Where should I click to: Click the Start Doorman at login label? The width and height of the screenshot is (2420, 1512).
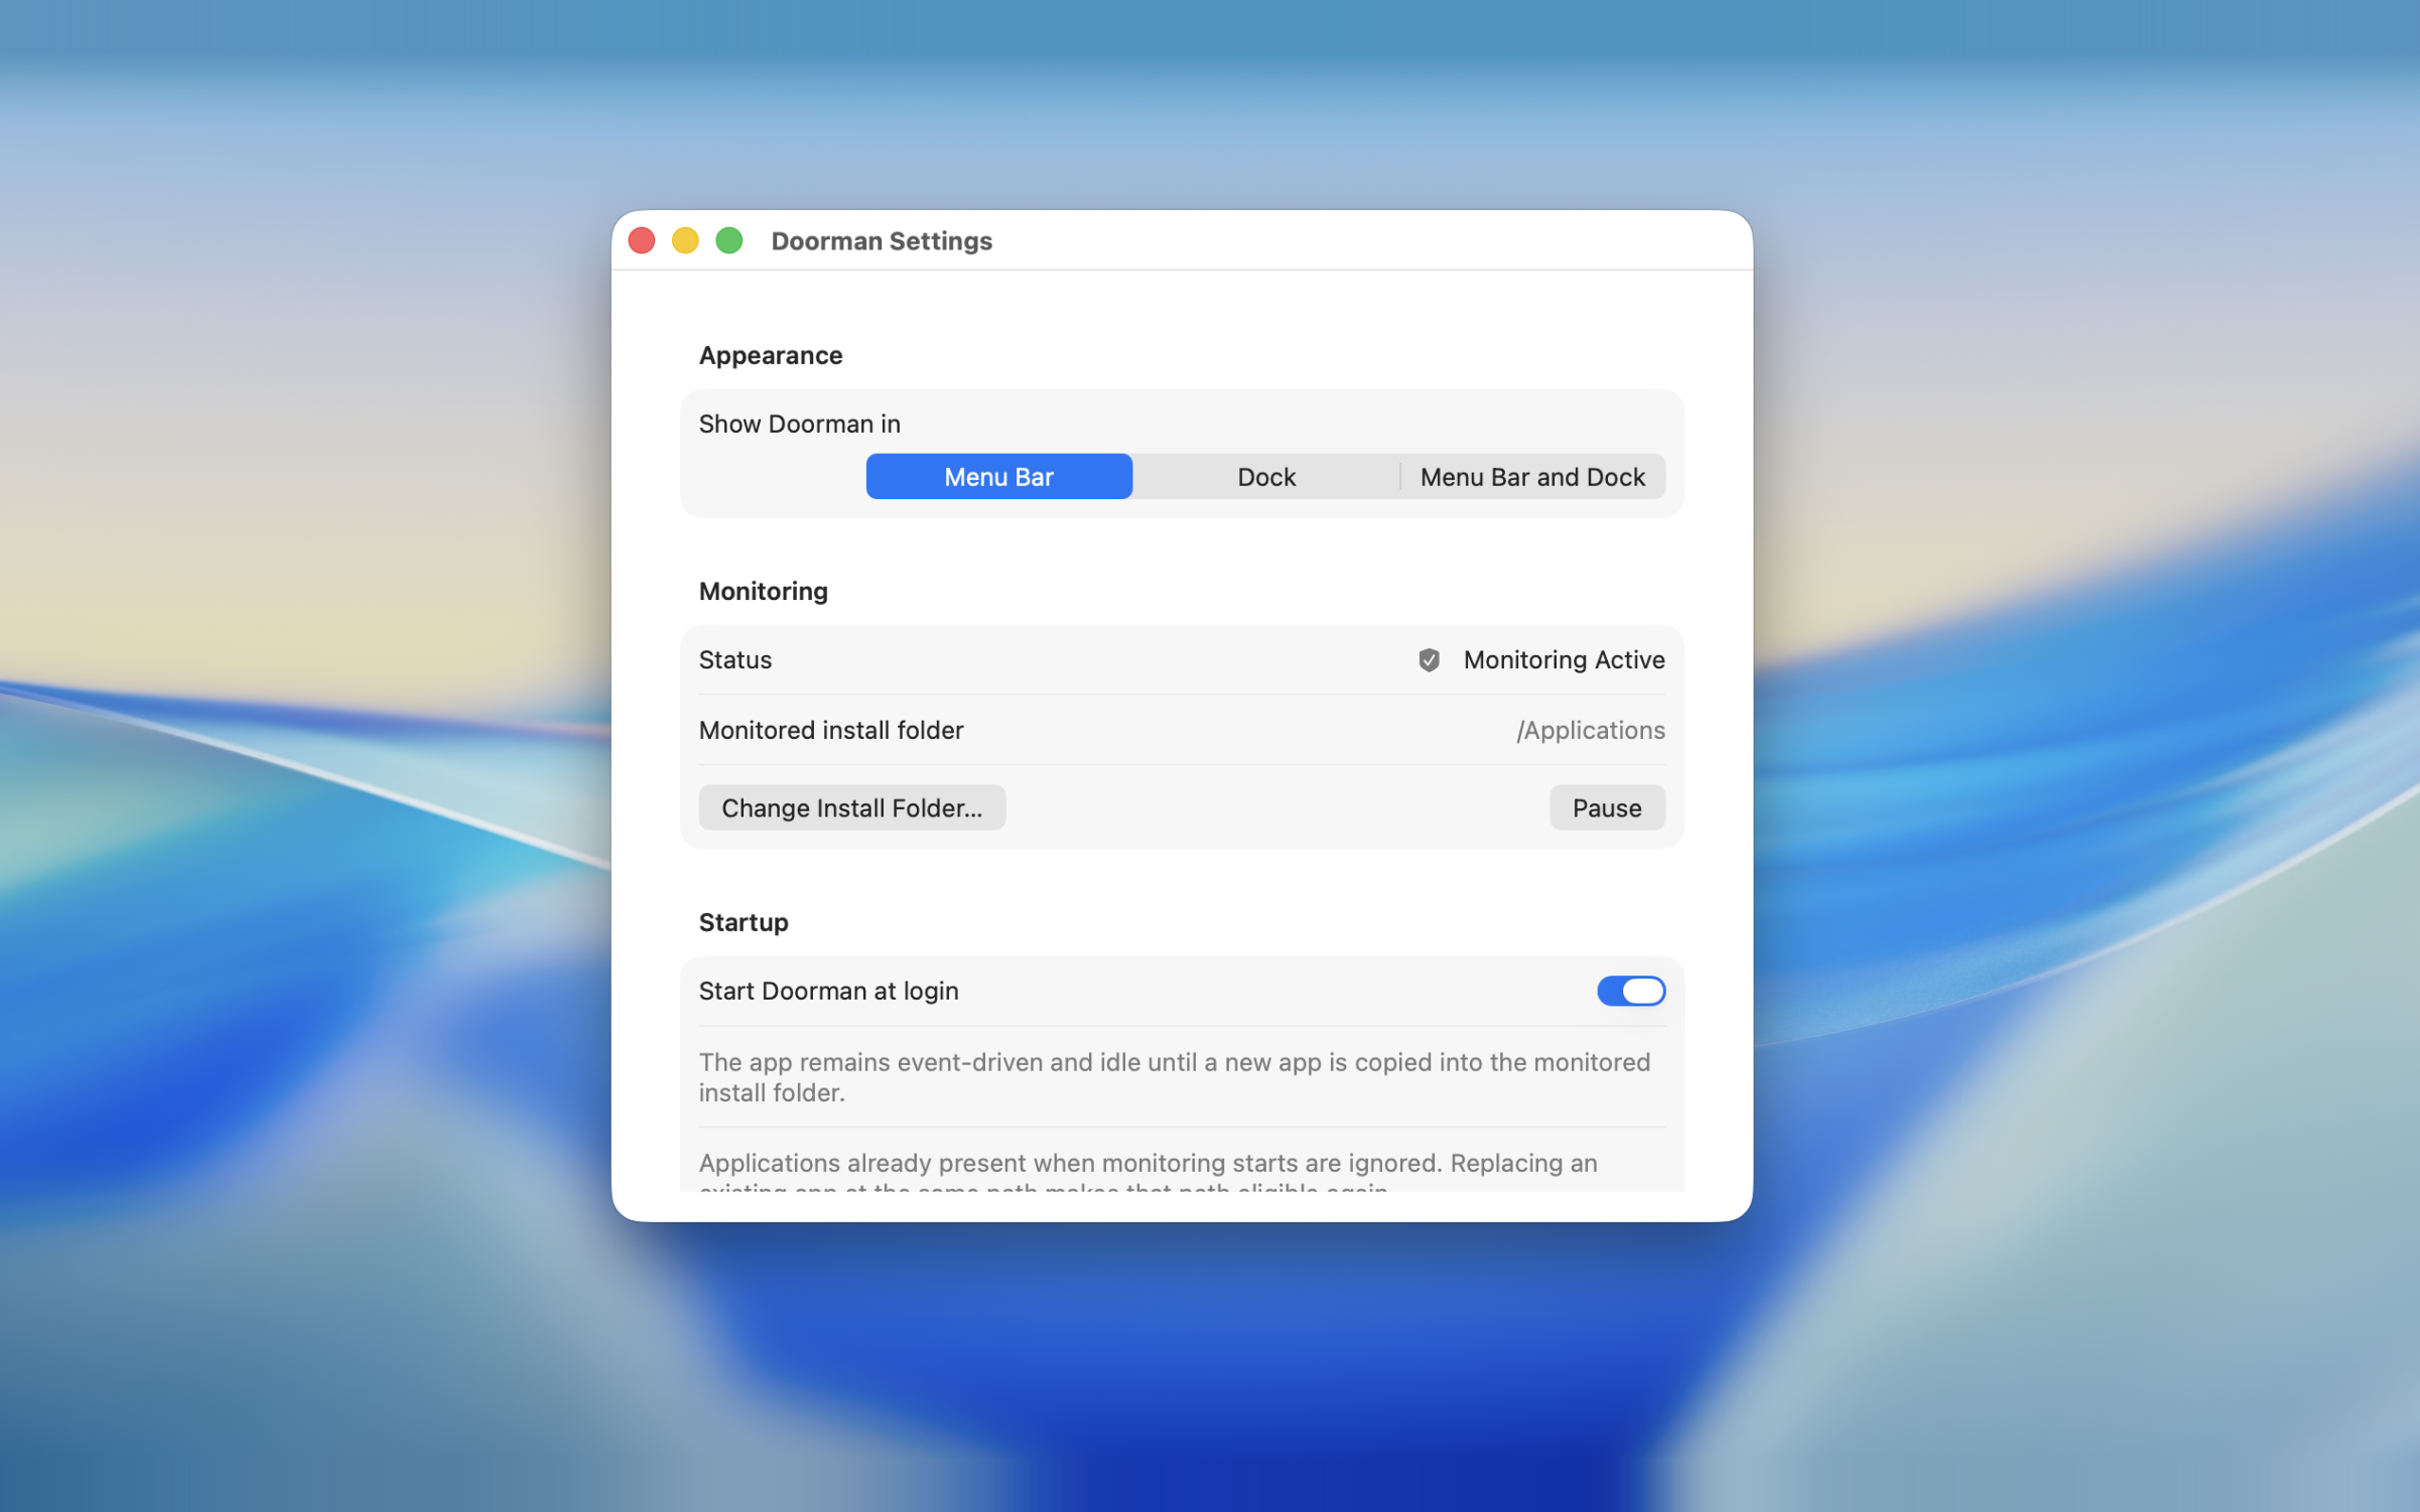828,991
